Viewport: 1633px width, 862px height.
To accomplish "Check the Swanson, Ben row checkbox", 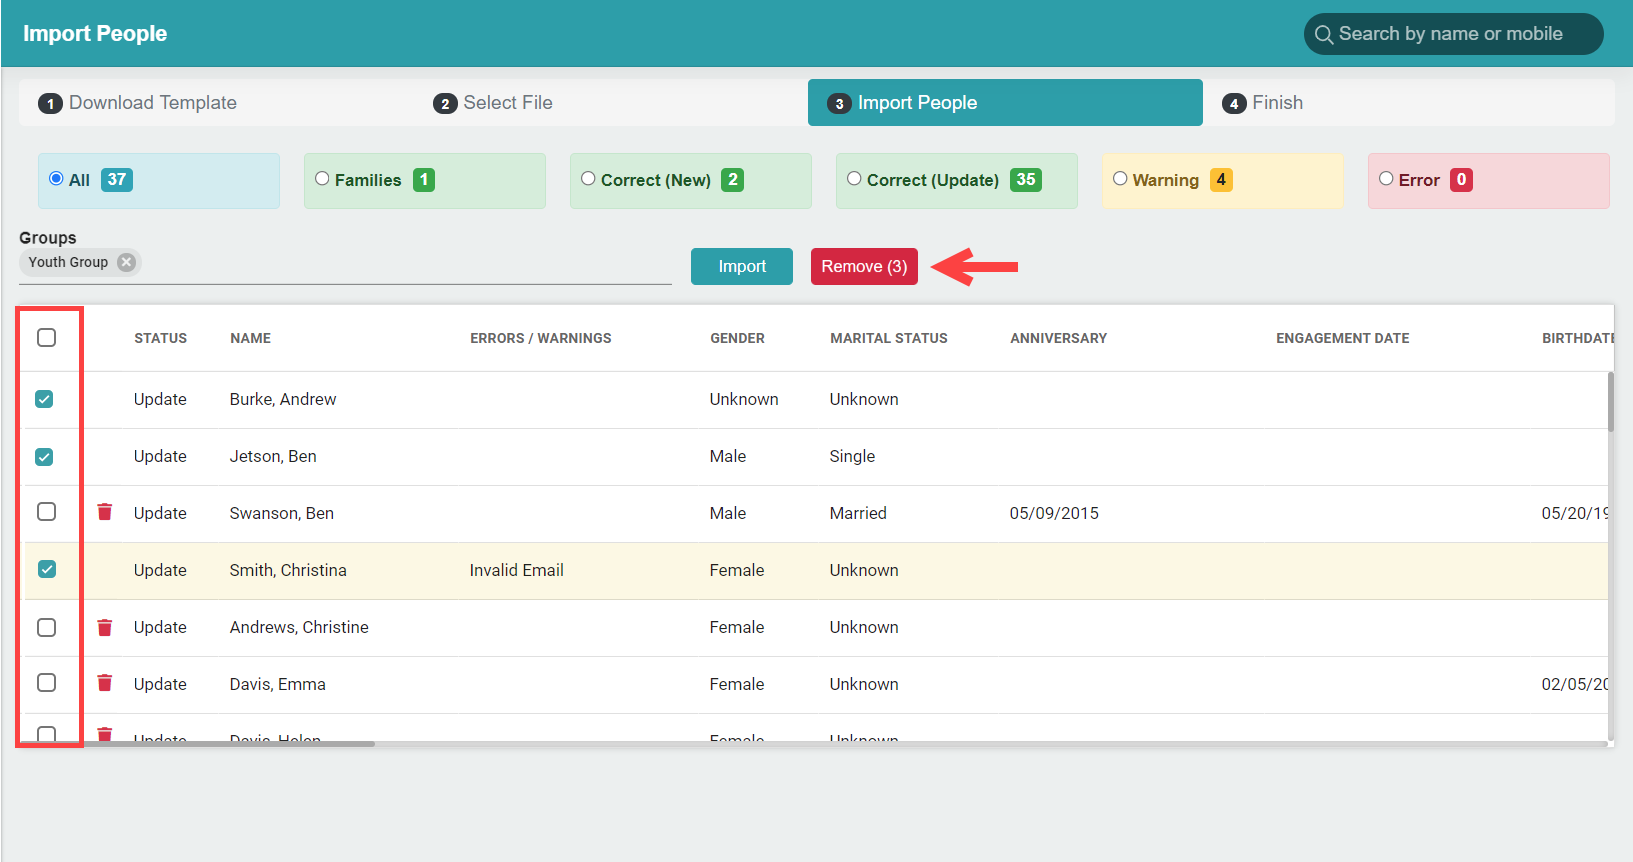I will pos(46,511).
